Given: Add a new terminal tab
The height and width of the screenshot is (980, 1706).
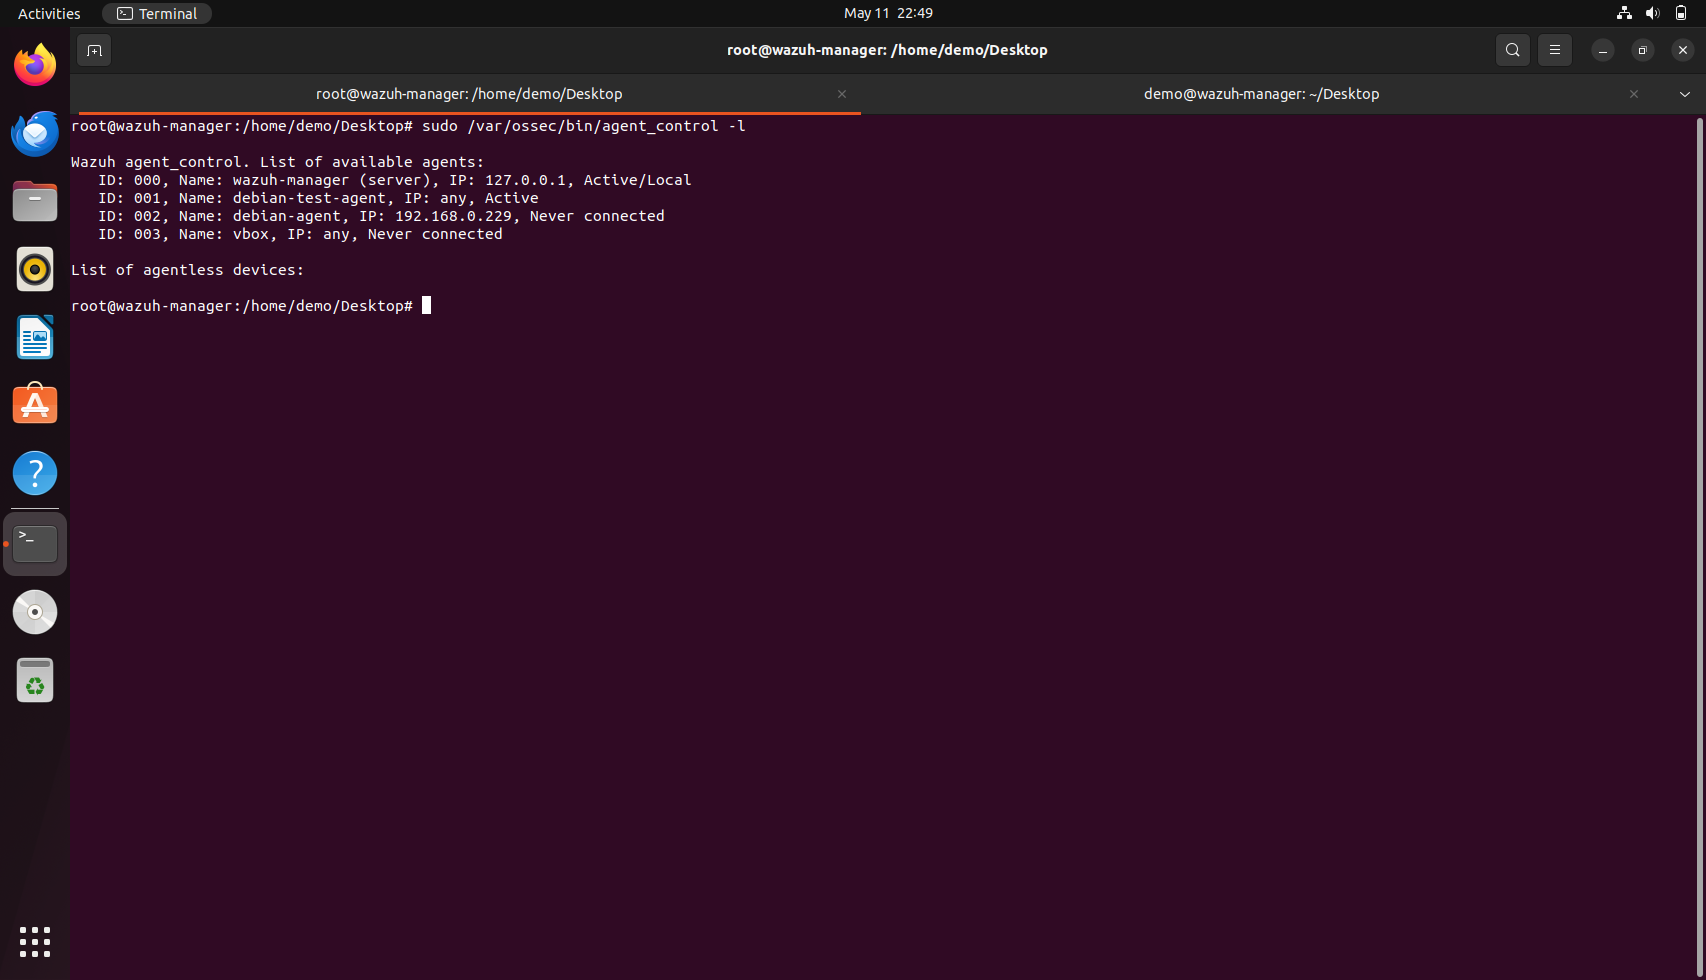Looking at the screenshot, I should [x=94, y=50].
